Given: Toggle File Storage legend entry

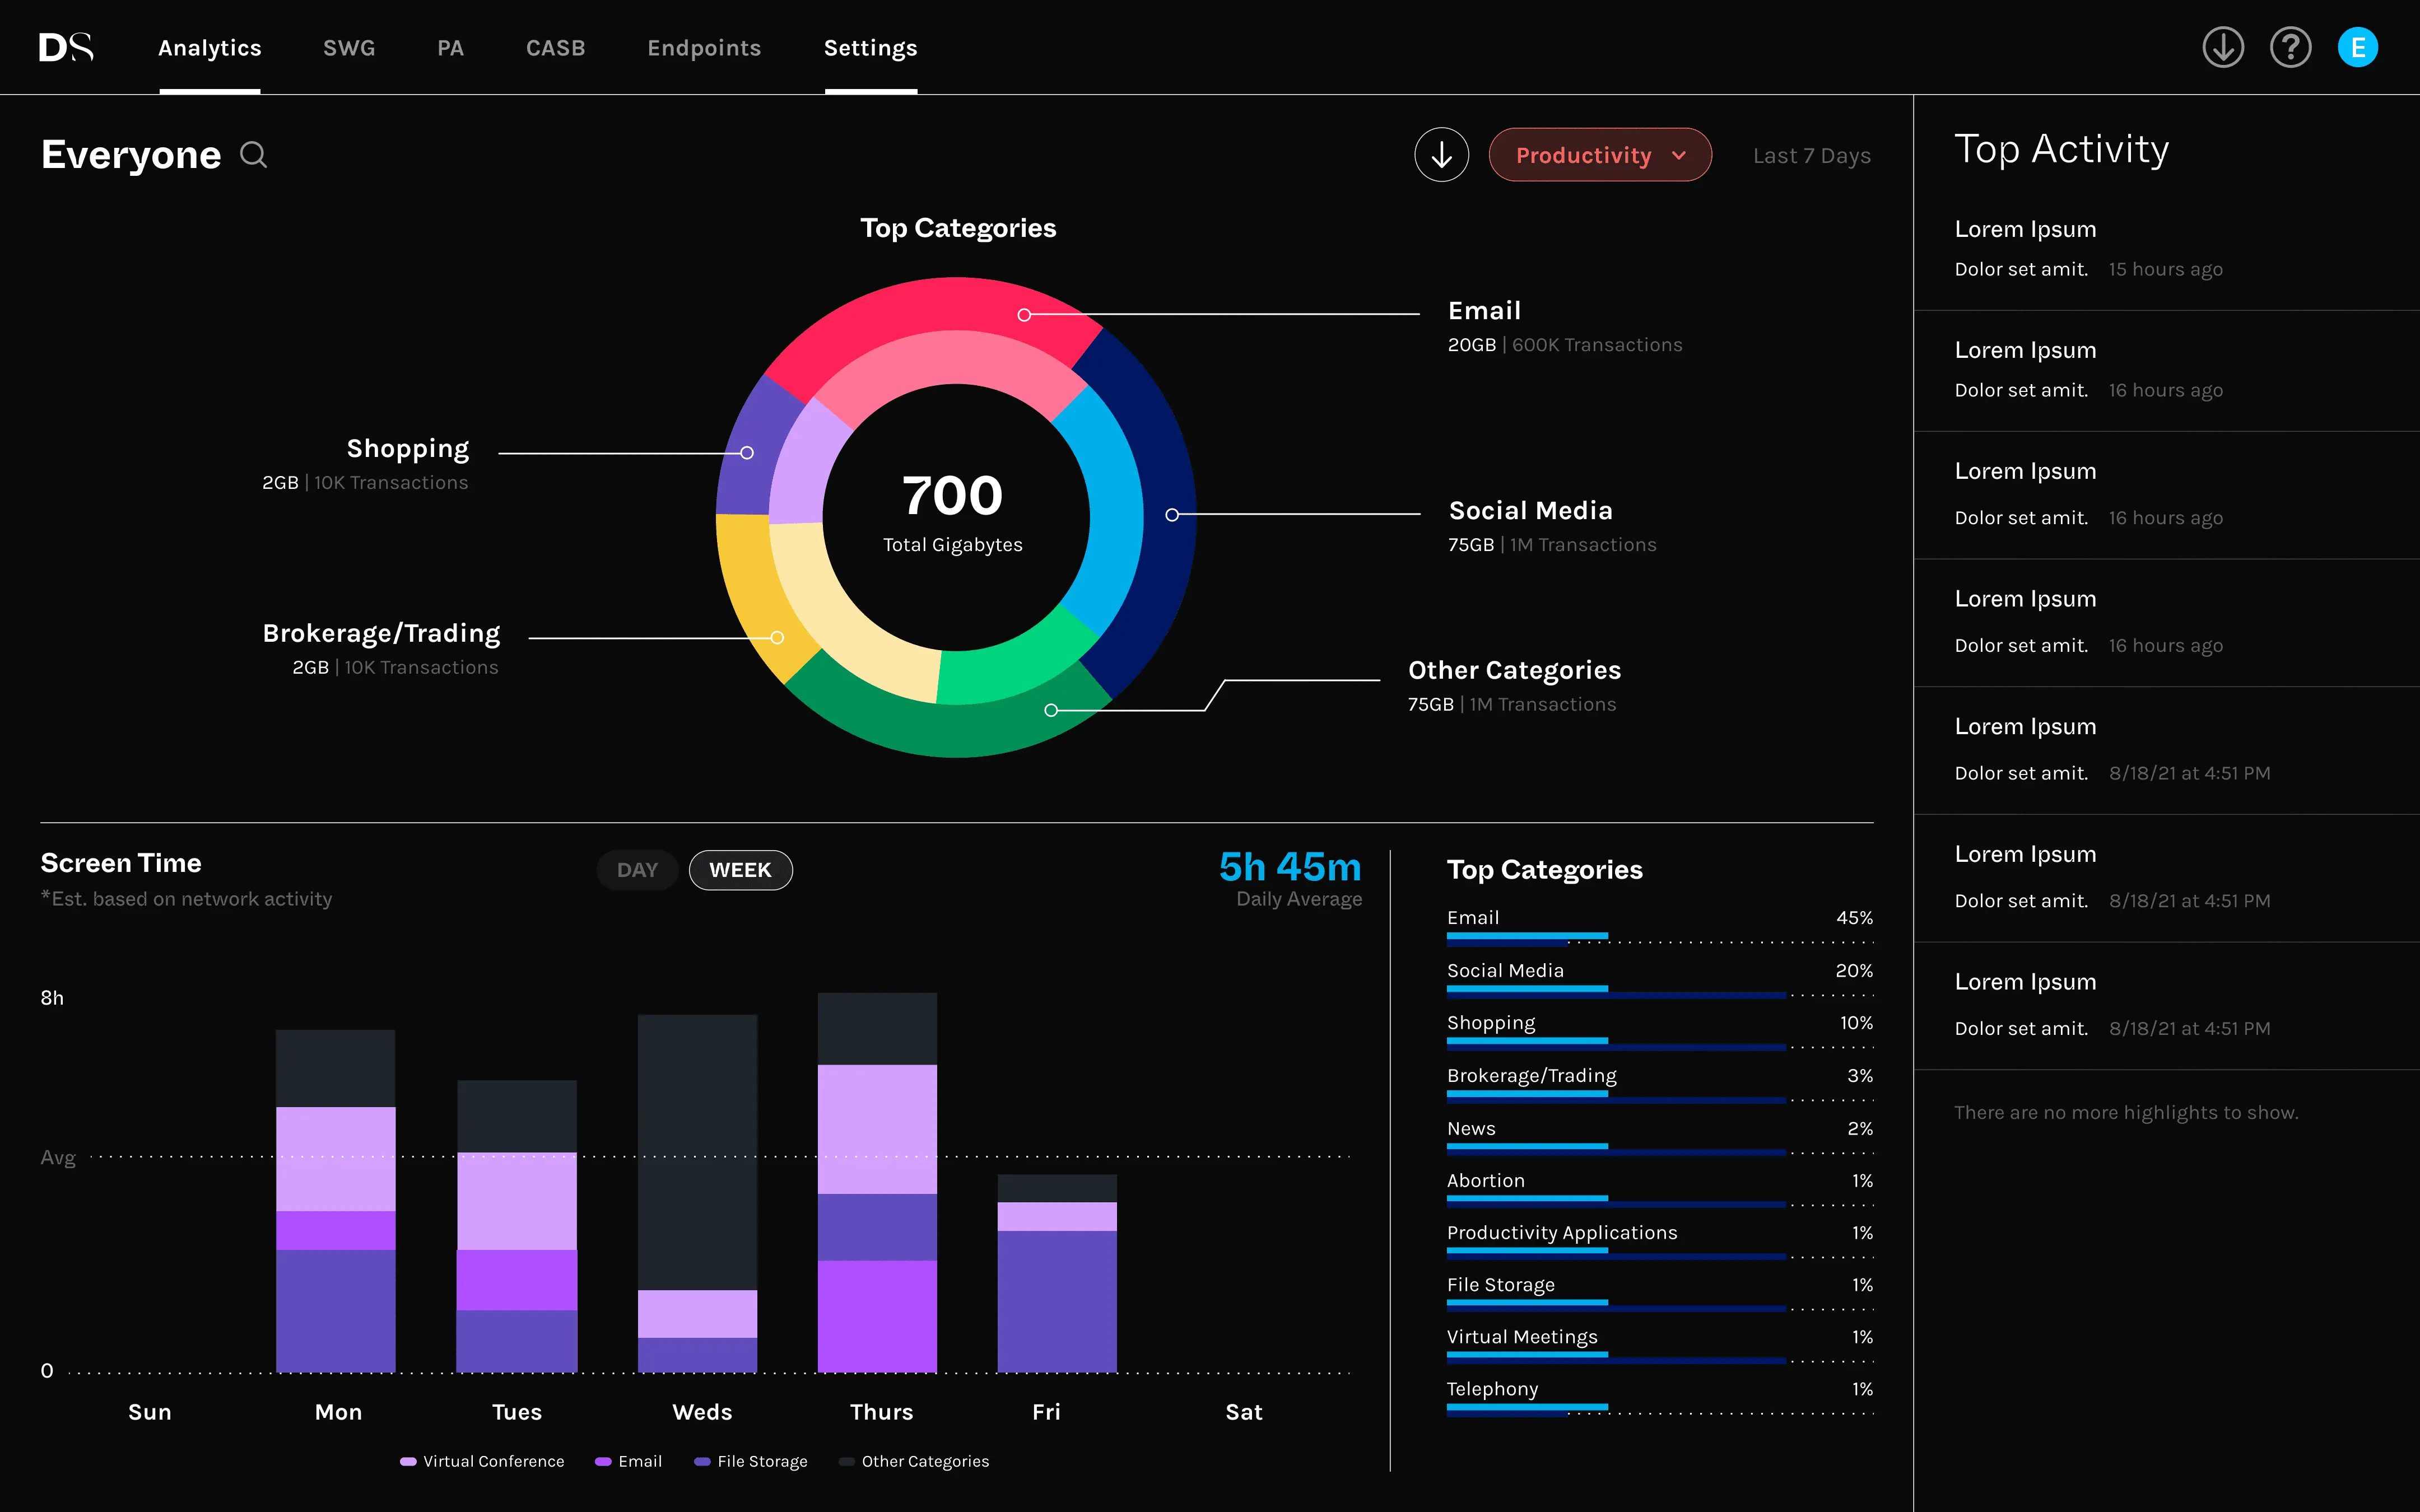Looking at the screenshot, I should [750, 1461].
